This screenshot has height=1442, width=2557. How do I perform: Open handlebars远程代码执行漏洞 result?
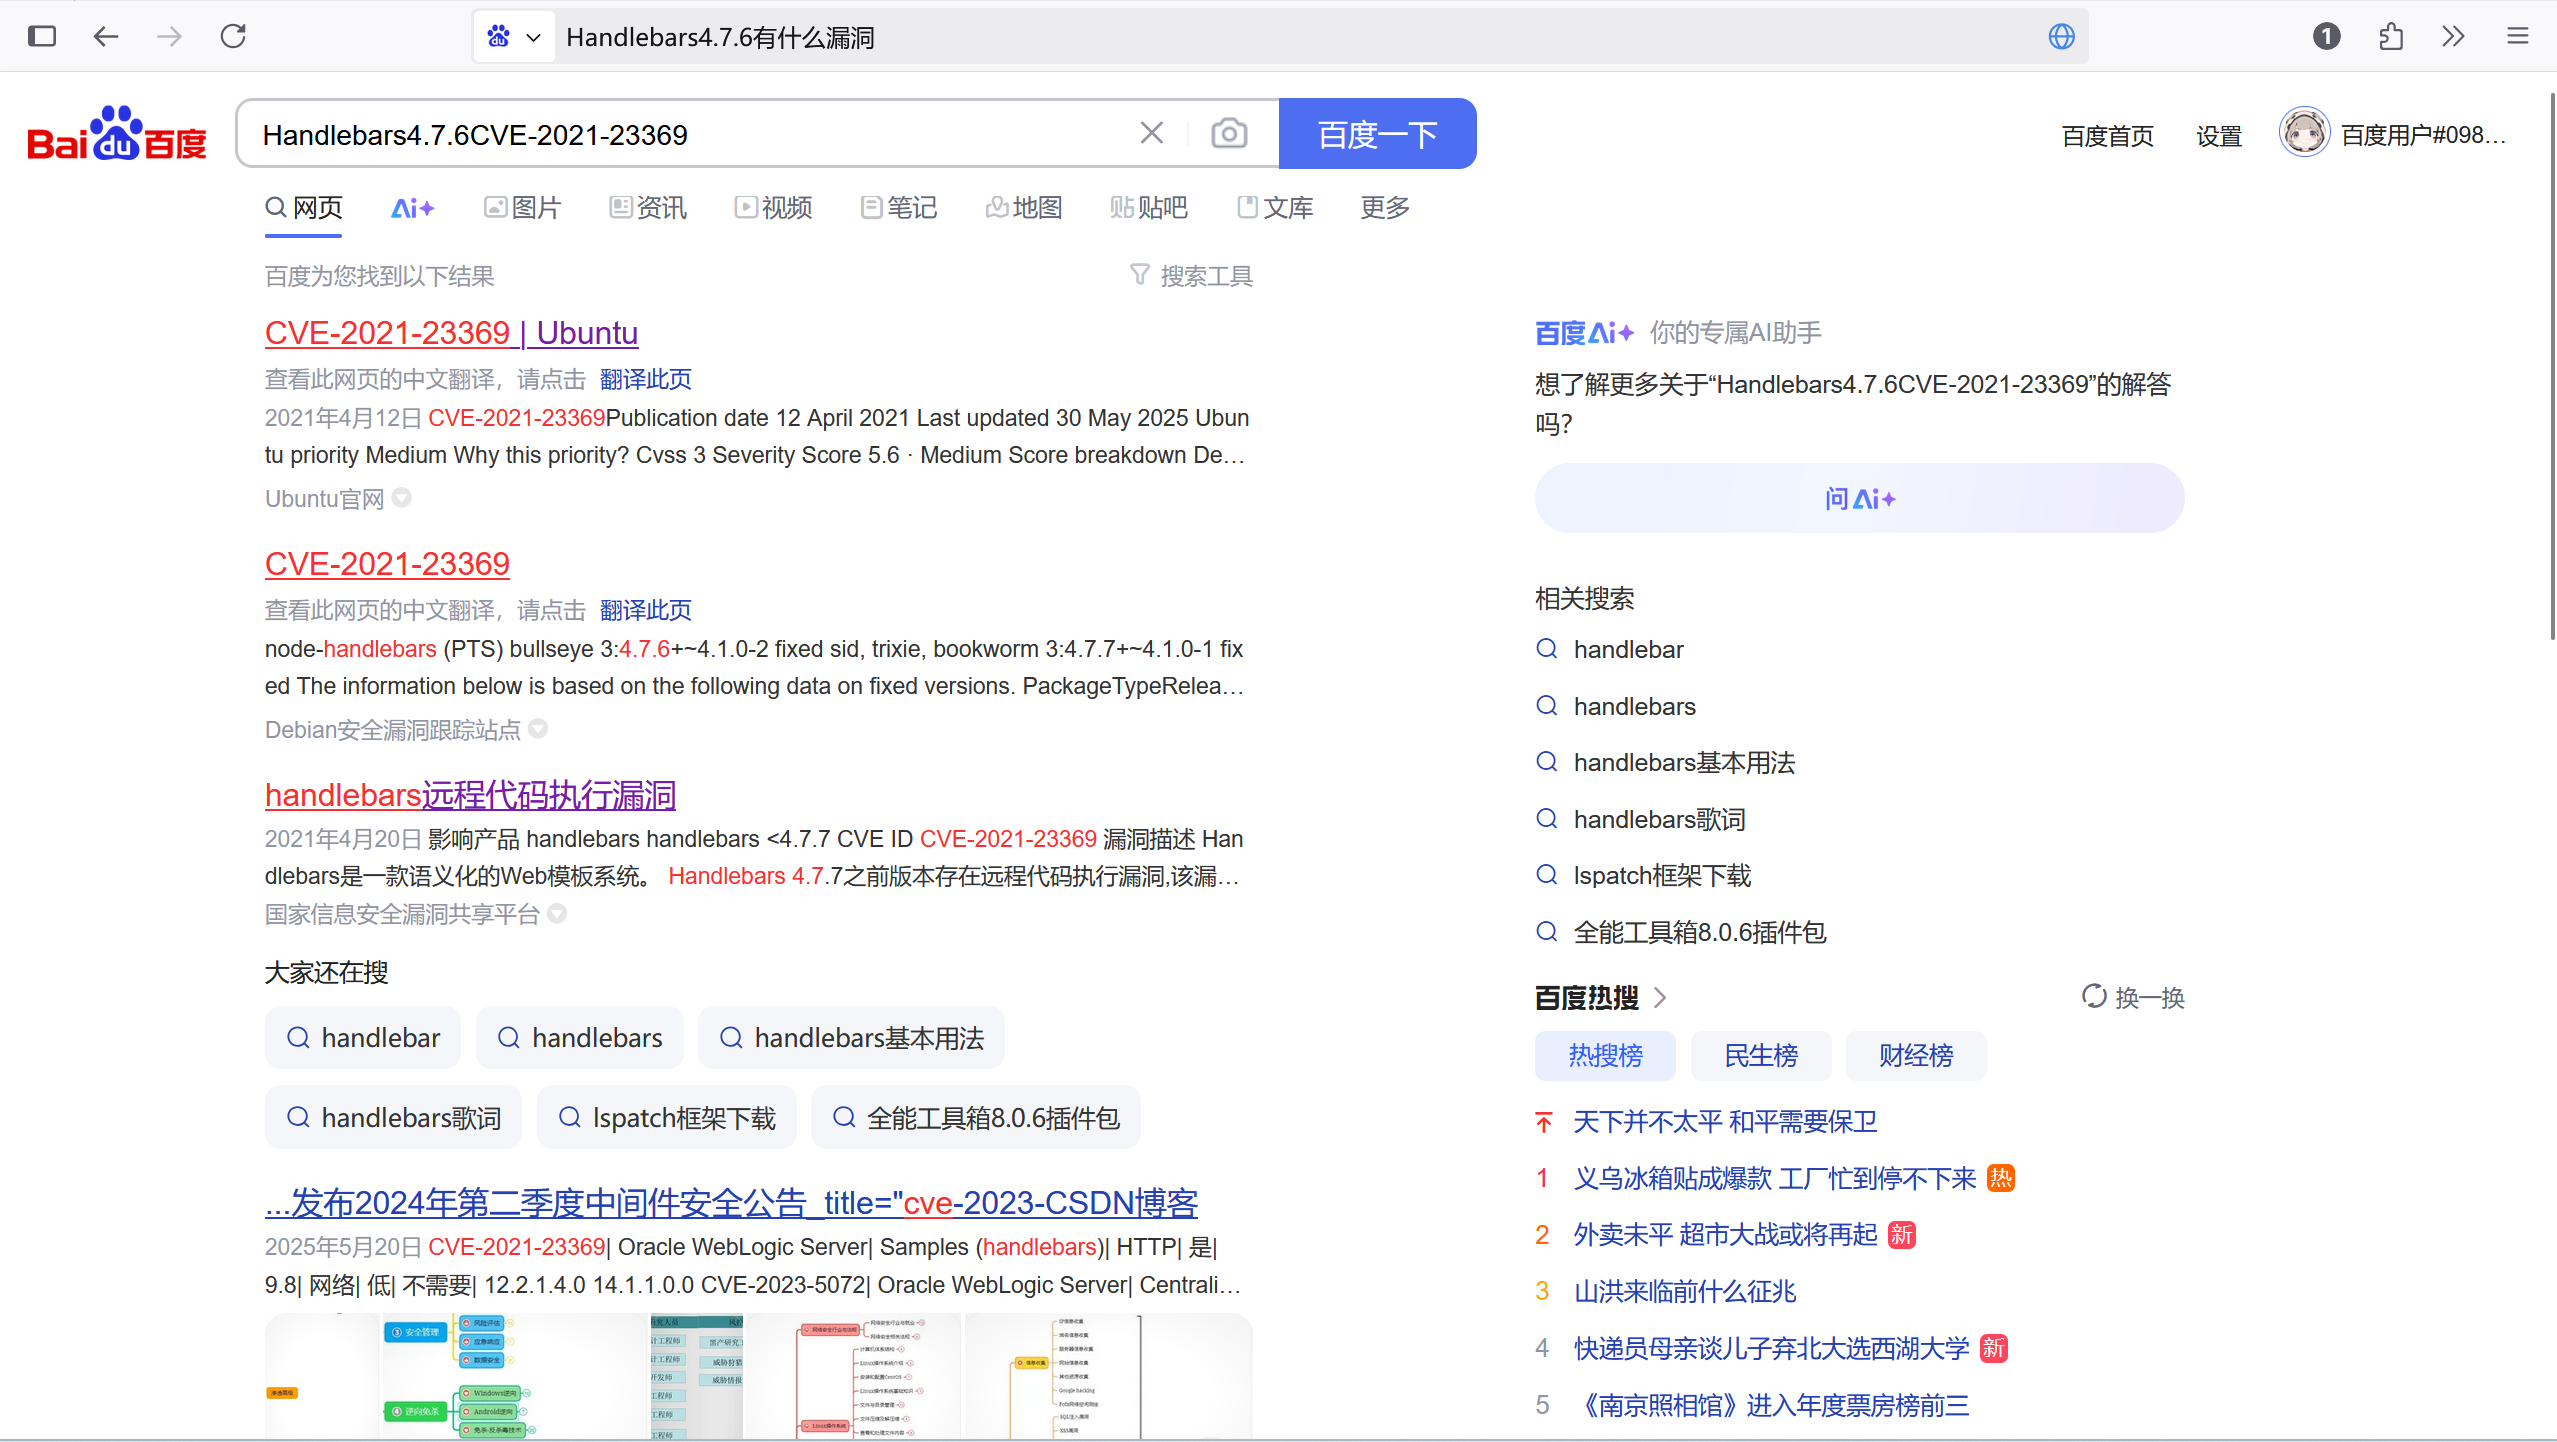coord(470,795)
